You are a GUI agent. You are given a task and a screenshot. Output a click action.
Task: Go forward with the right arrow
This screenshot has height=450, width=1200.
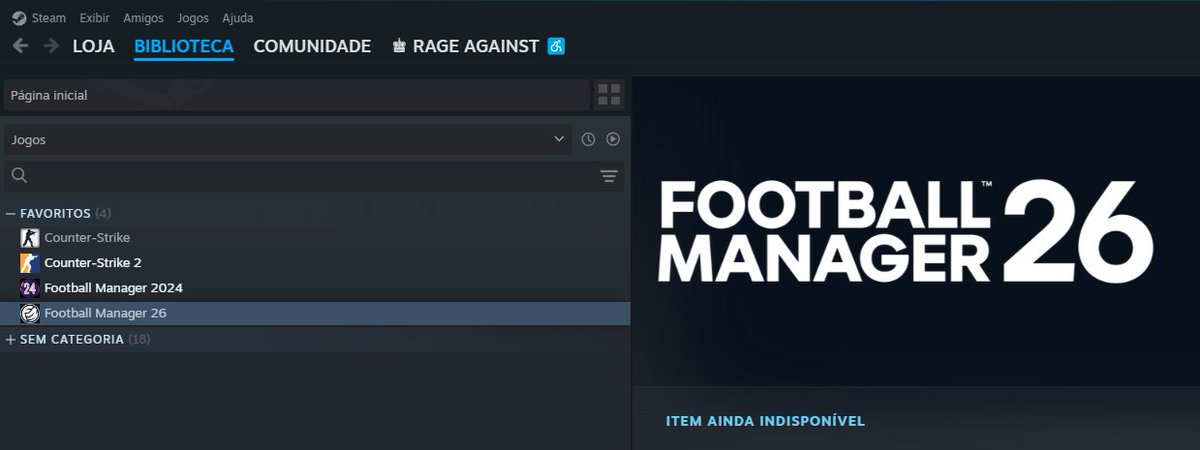[51, 46]
